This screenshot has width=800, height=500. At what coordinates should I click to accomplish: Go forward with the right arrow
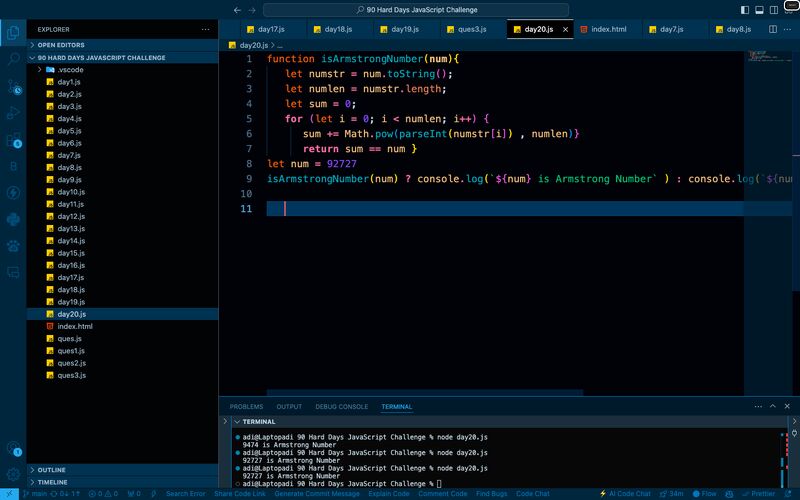(252, 10)
